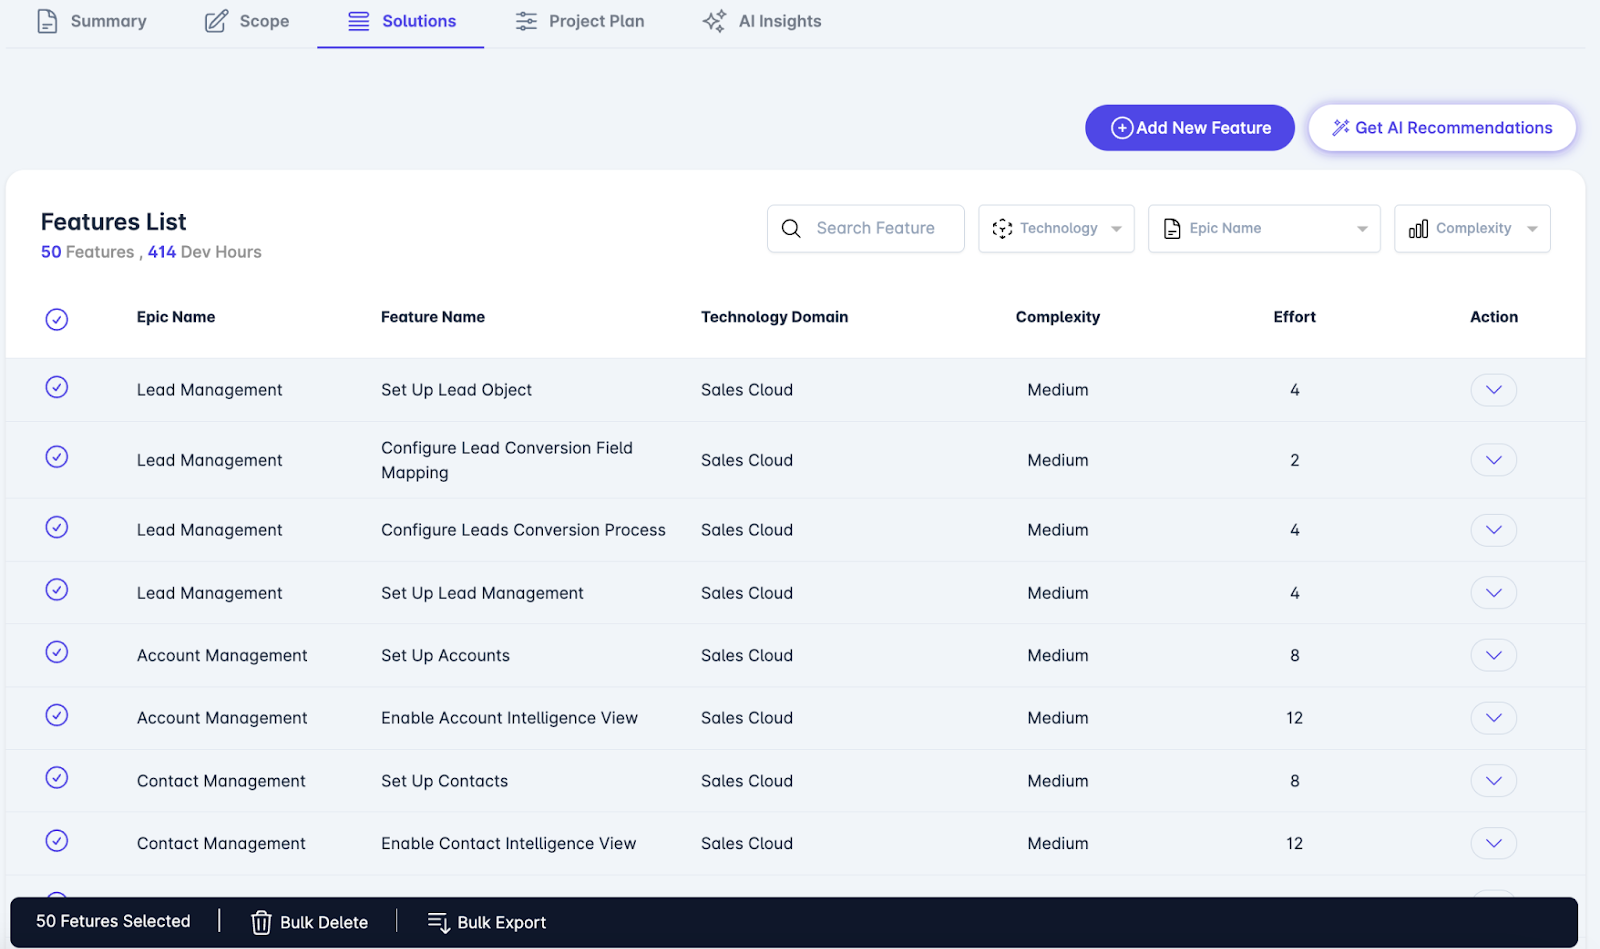Click the search magnifier icon
This screenshot has width=1600, height=949.
click(x=791, y=228)
